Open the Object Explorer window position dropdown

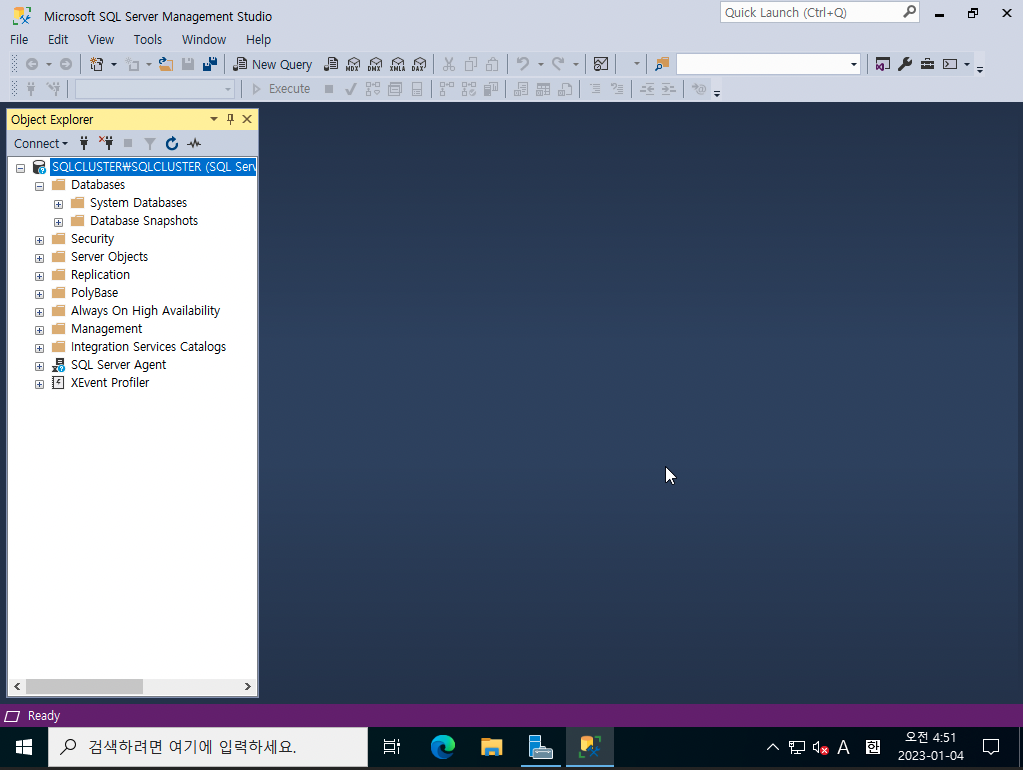[x=213, y=119]
